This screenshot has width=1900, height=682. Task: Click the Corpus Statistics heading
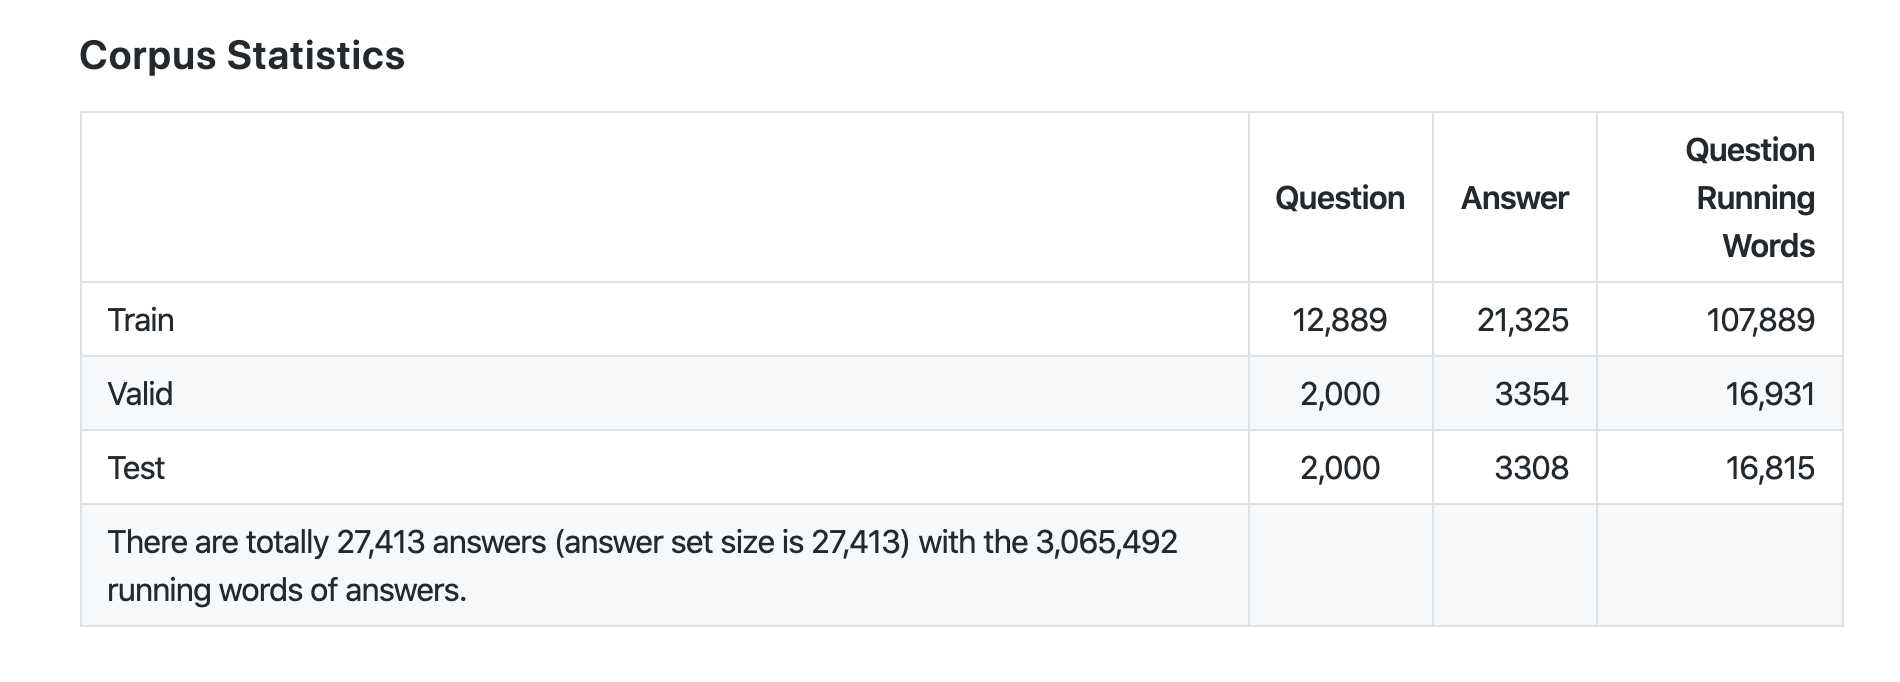(x=242, y=56)
